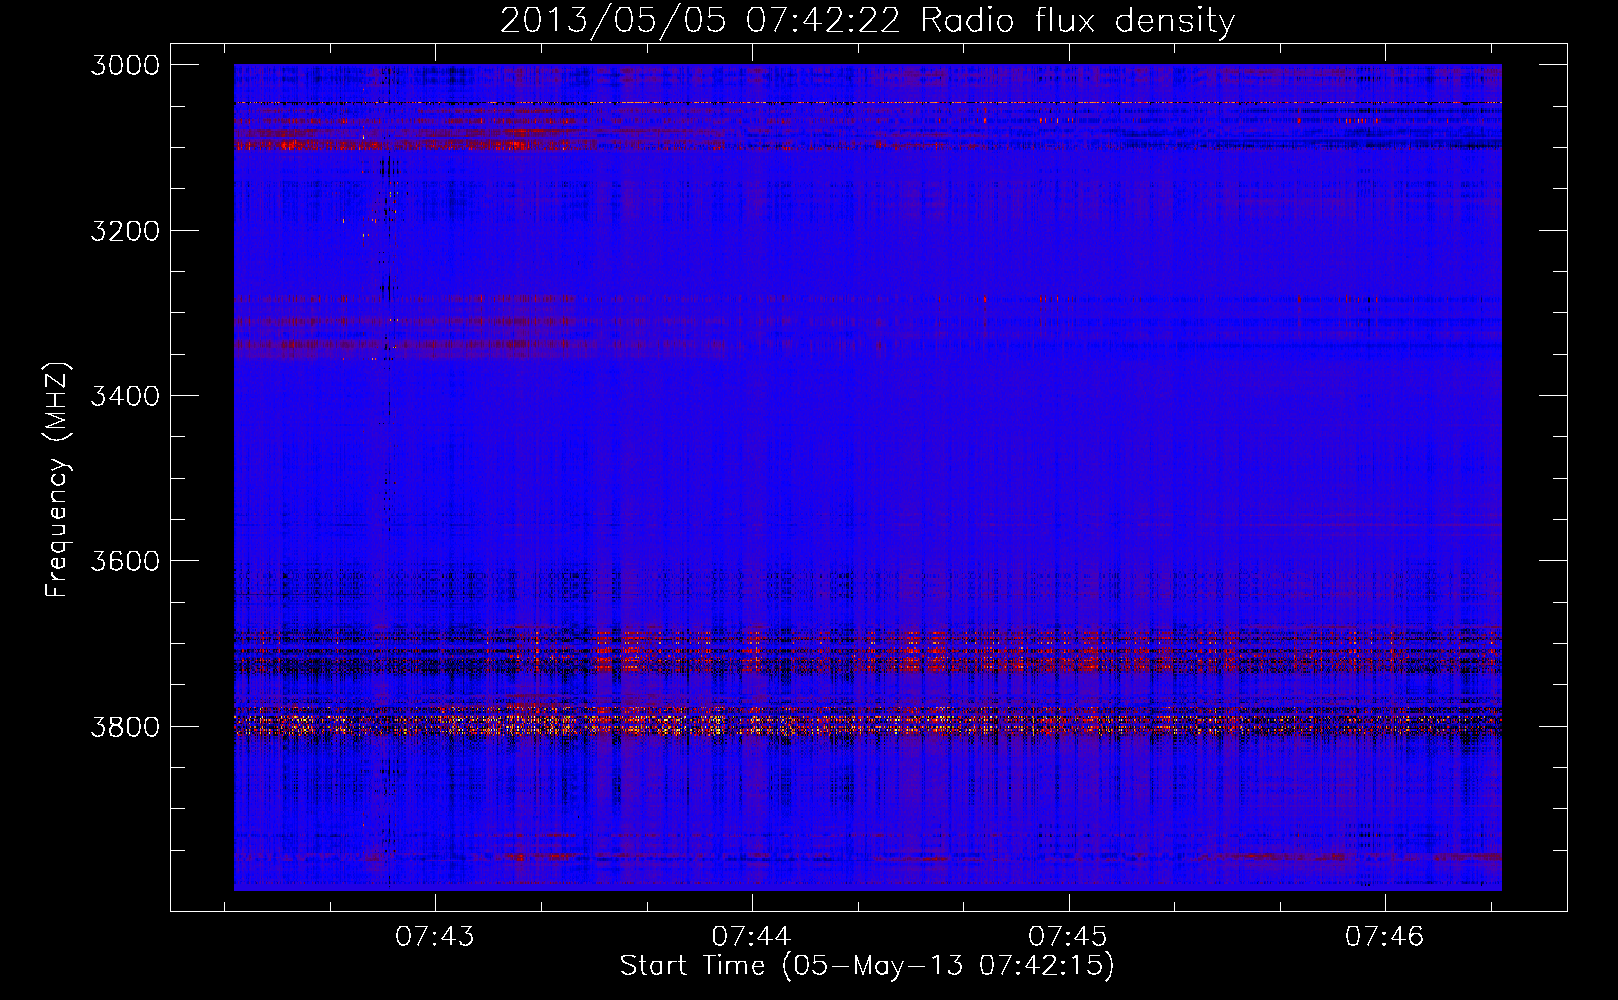Click the 07:44 time axis label
1618x1000 pixels.
(x=751, y=936)
